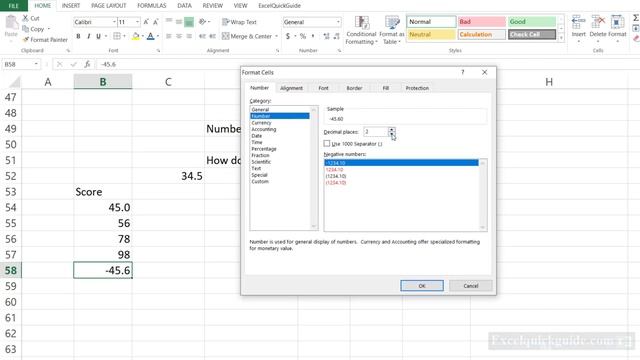The image size is (640, 360).
Task: Open Format as Table menu
Action: coord(391,30)
